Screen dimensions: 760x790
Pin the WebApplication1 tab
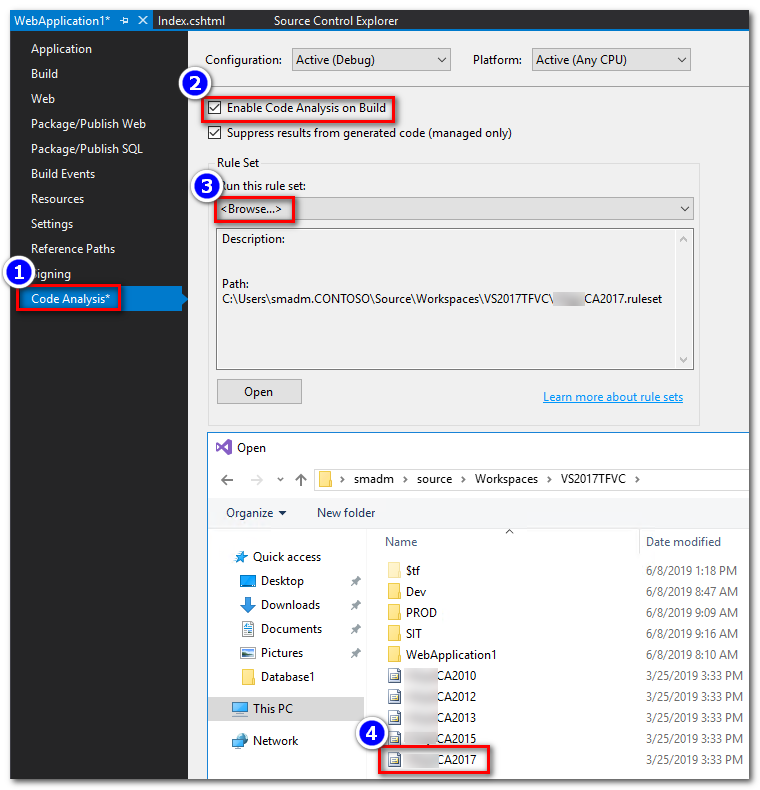[x=124, y=21]
